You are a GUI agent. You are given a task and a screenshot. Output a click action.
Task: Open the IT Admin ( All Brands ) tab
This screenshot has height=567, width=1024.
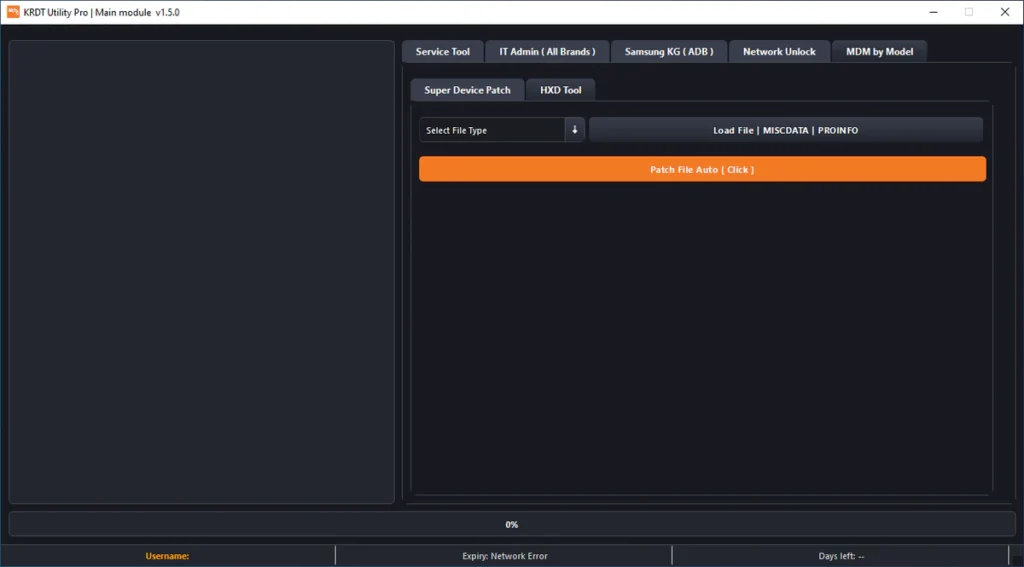click(547, 52)
